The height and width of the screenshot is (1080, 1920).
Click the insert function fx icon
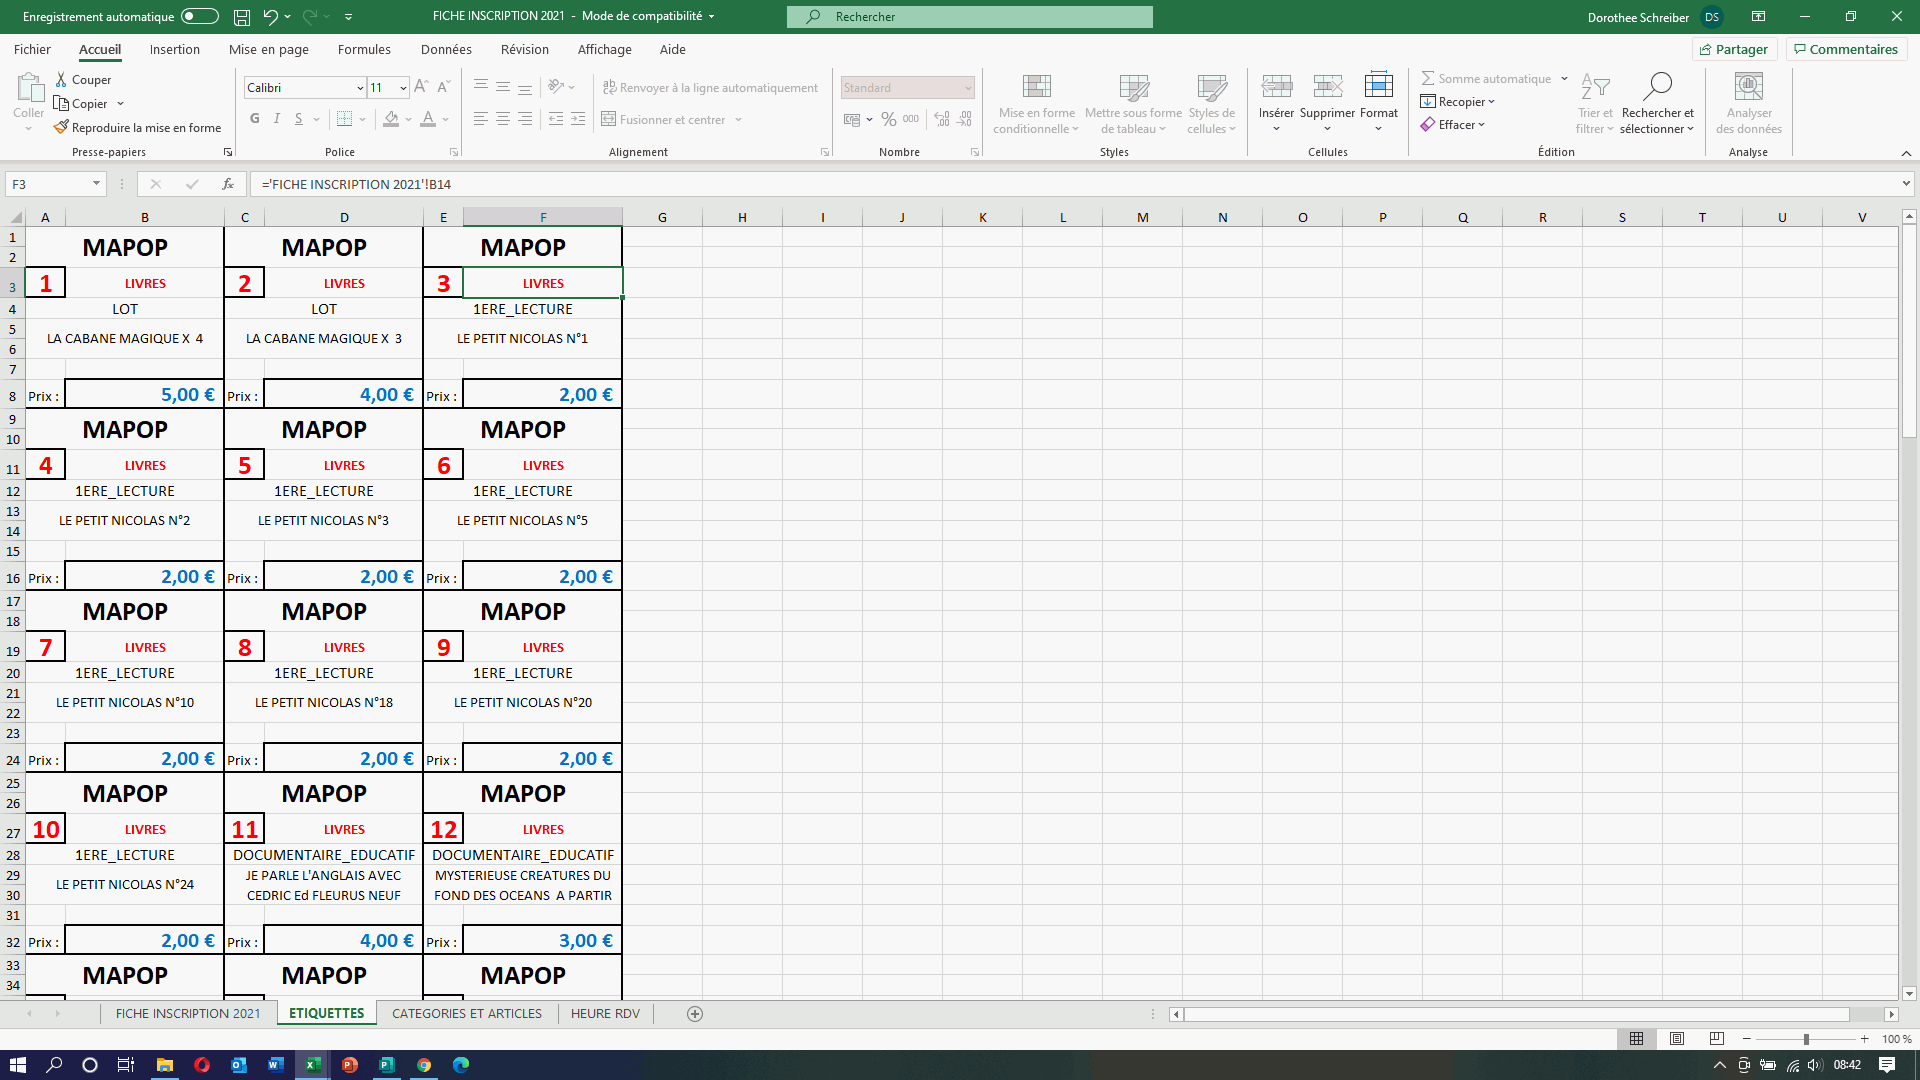point(228,184)
